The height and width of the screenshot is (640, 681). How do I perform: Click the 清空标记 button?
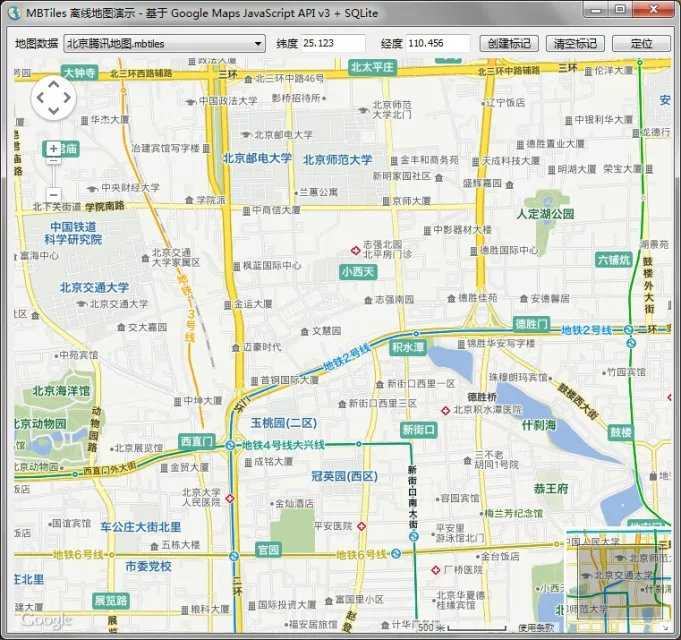point(575,43)
